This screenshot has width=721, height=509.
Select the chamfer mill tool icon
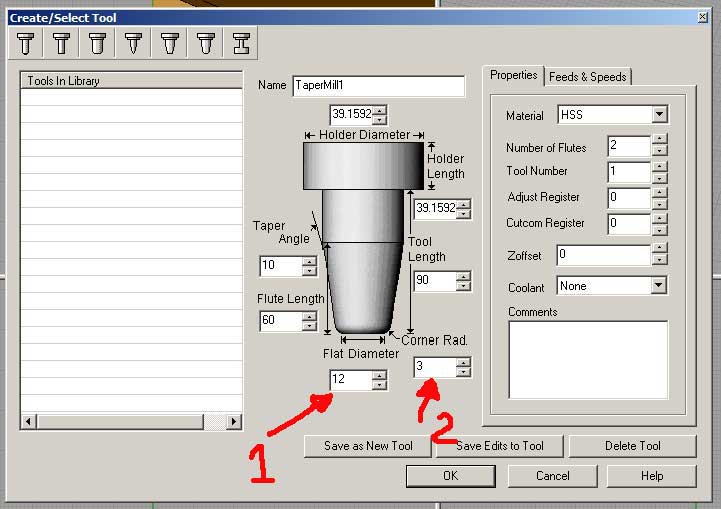170,43
